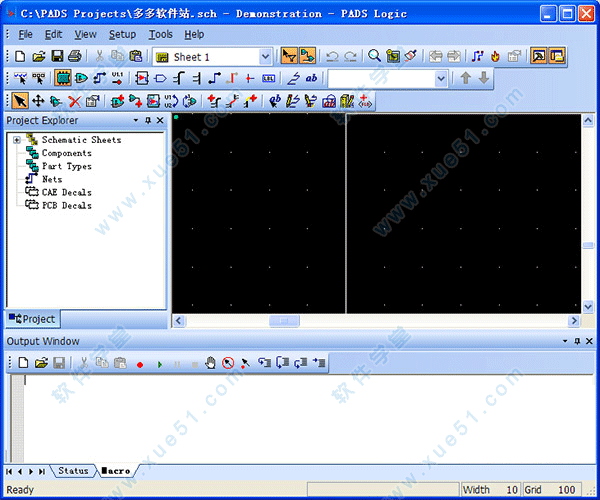Open the Tools menu
The width and height of the screenshot is (600, 500).
[160, 34]
